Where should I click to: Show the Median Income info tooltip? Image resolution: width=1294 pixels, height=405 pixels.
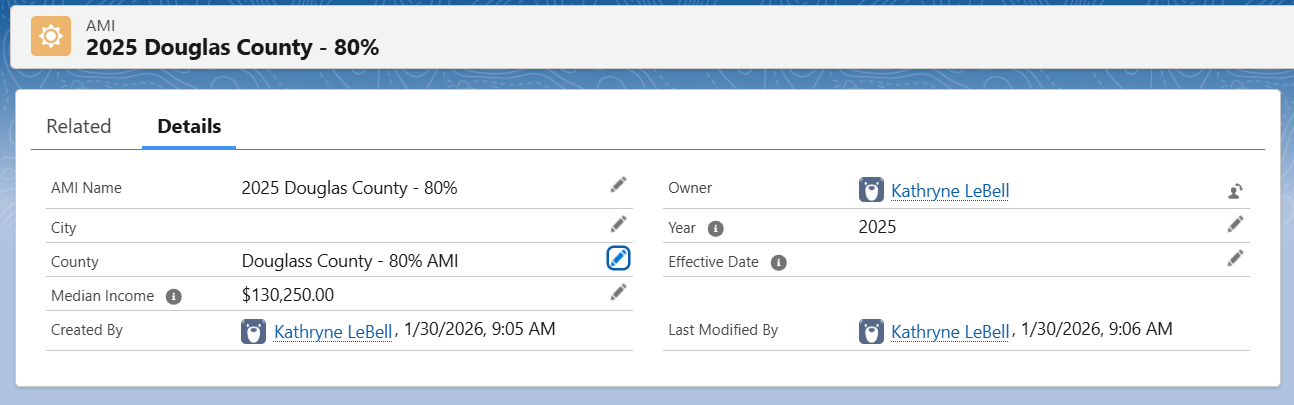click(174, 297)
